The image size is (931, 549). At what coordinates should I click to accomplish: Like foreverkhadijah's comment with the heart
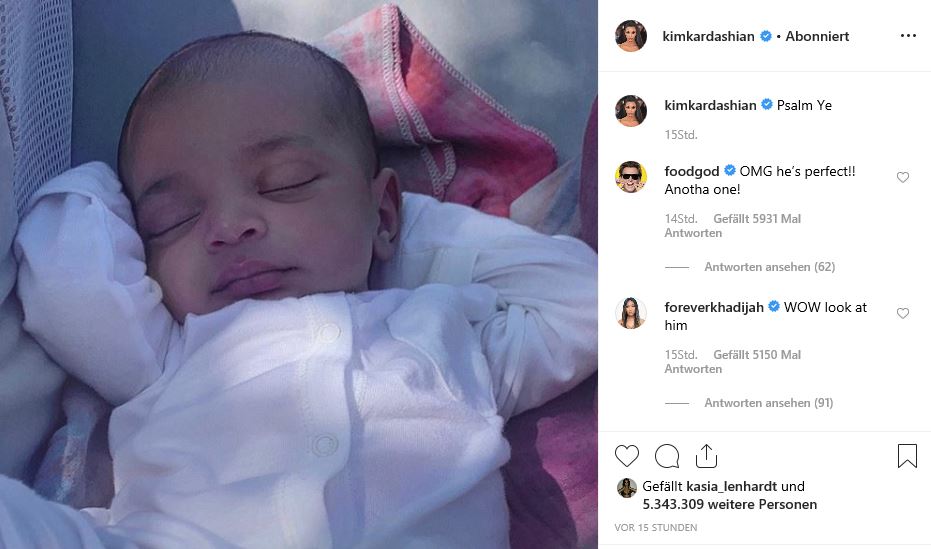click(902, 313)
